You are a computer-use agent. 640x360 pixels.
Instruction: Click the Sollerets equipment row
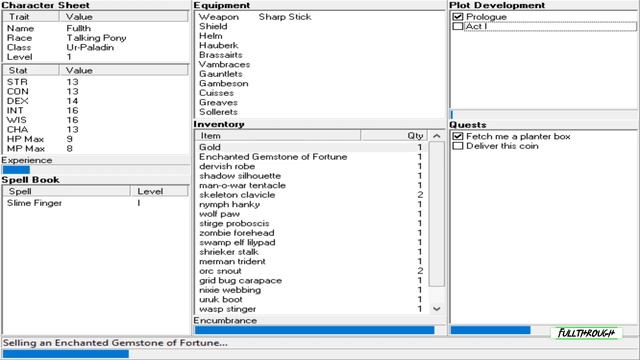point(320,112)
